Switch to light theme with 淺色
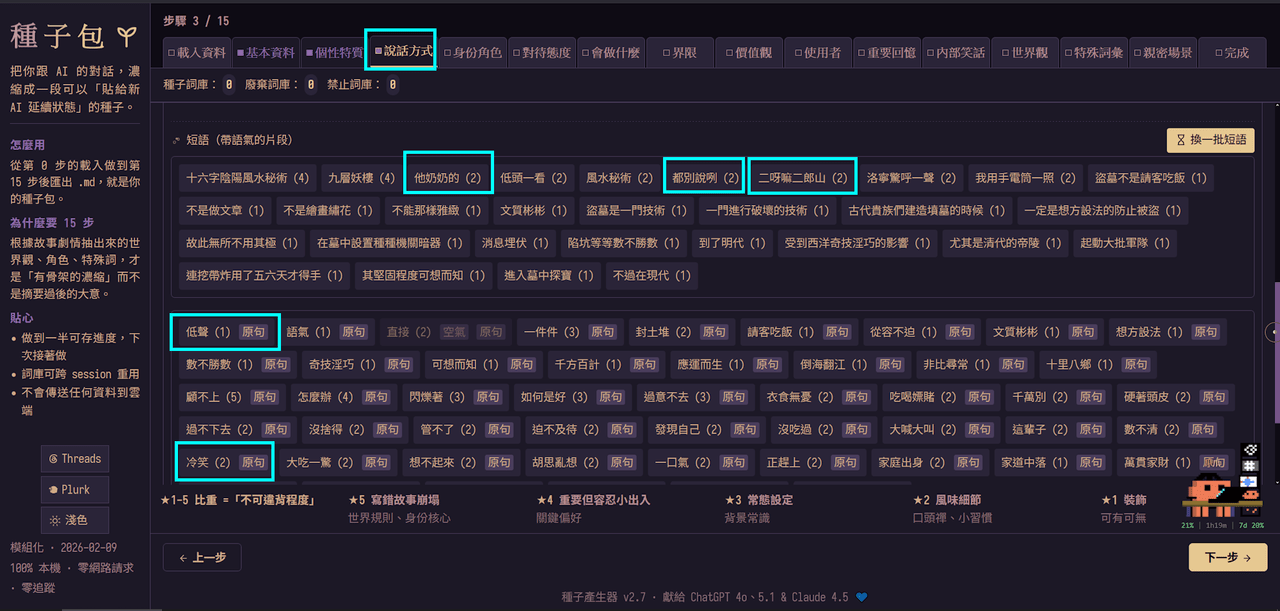Image resolution: width=1280 pixels, height=611 pixels. (75, 520)
